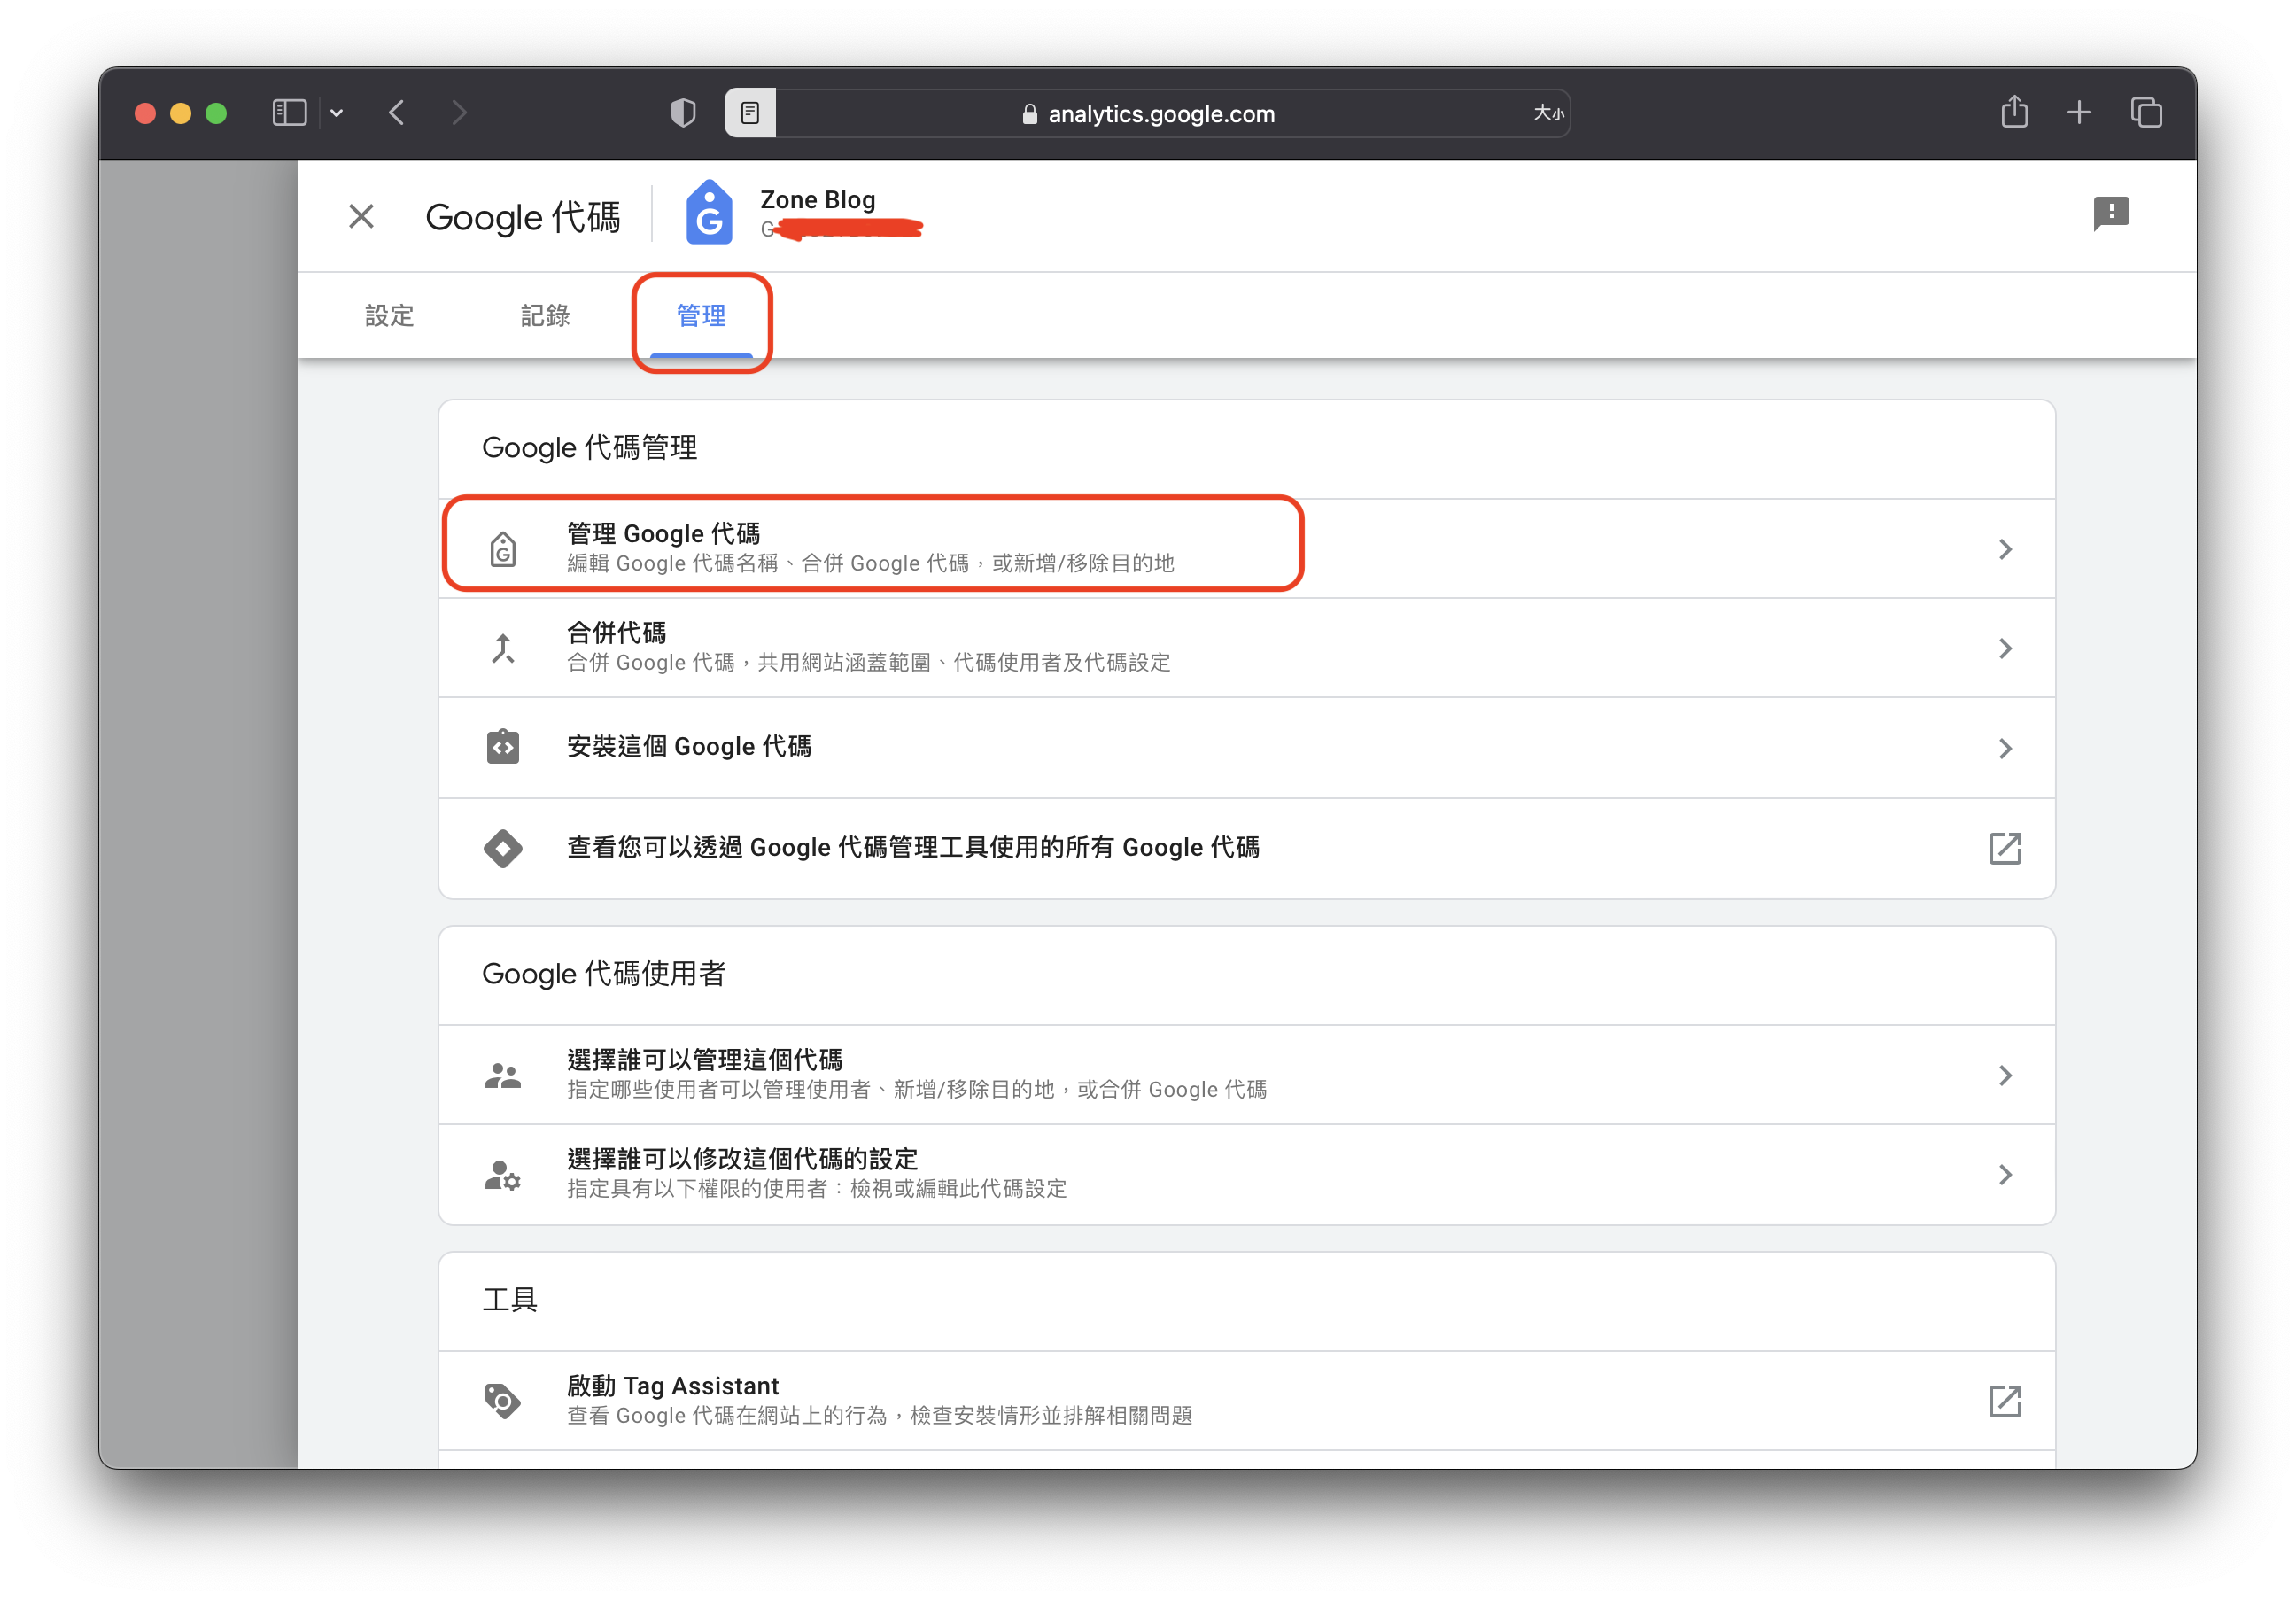Image resolution: width=2296 pixels, height=1600 pixels.
Task: Click the analytics.google.com address bar
Action: tap(1148, 114)
